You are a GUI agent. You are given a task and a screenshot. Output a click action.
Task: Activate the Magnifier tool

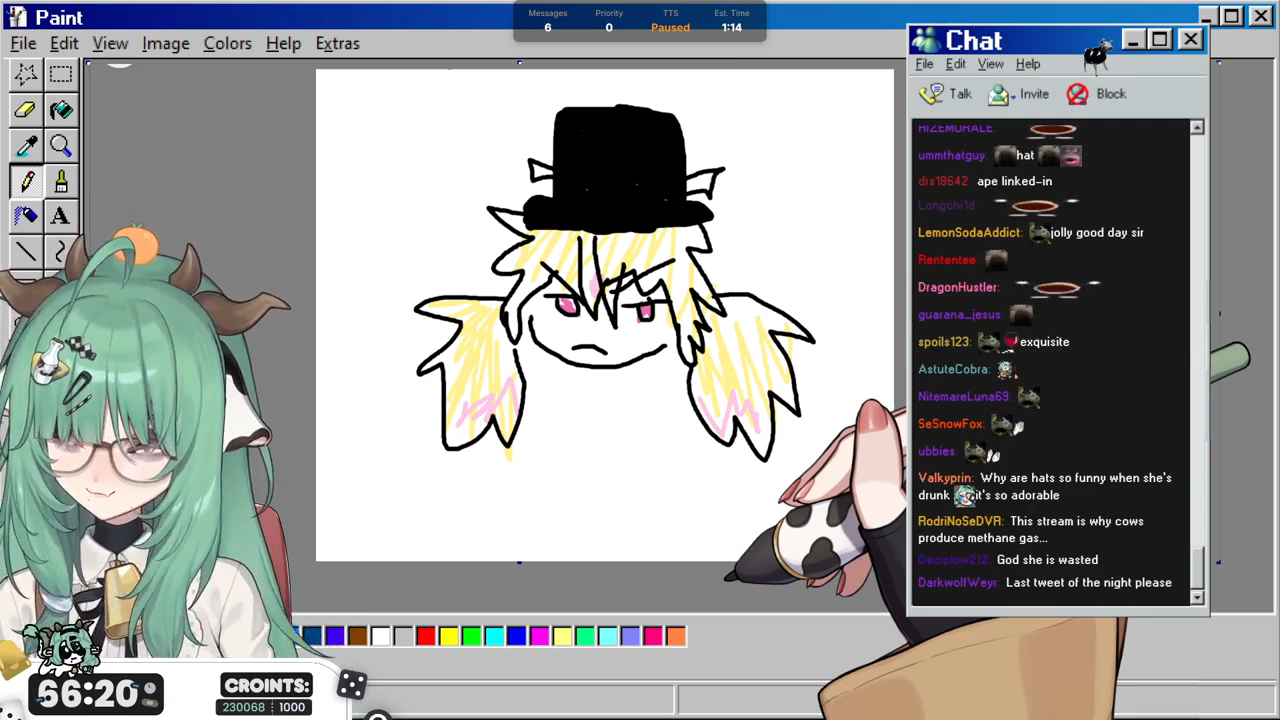[61, 146]
